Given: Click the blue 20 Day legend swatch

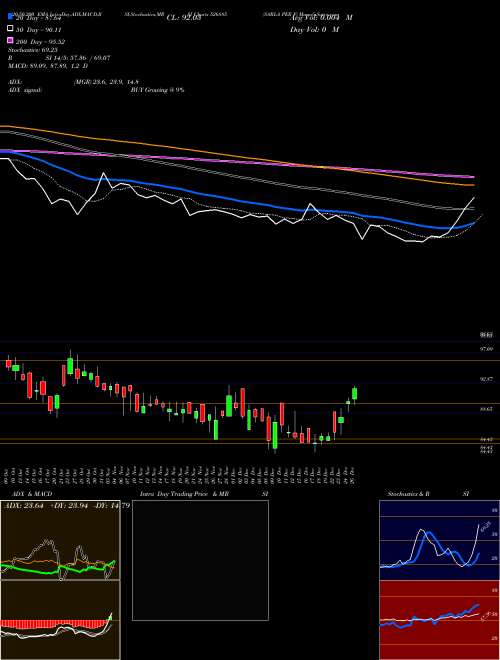Looking at the screenshot, I should [10, 17].
